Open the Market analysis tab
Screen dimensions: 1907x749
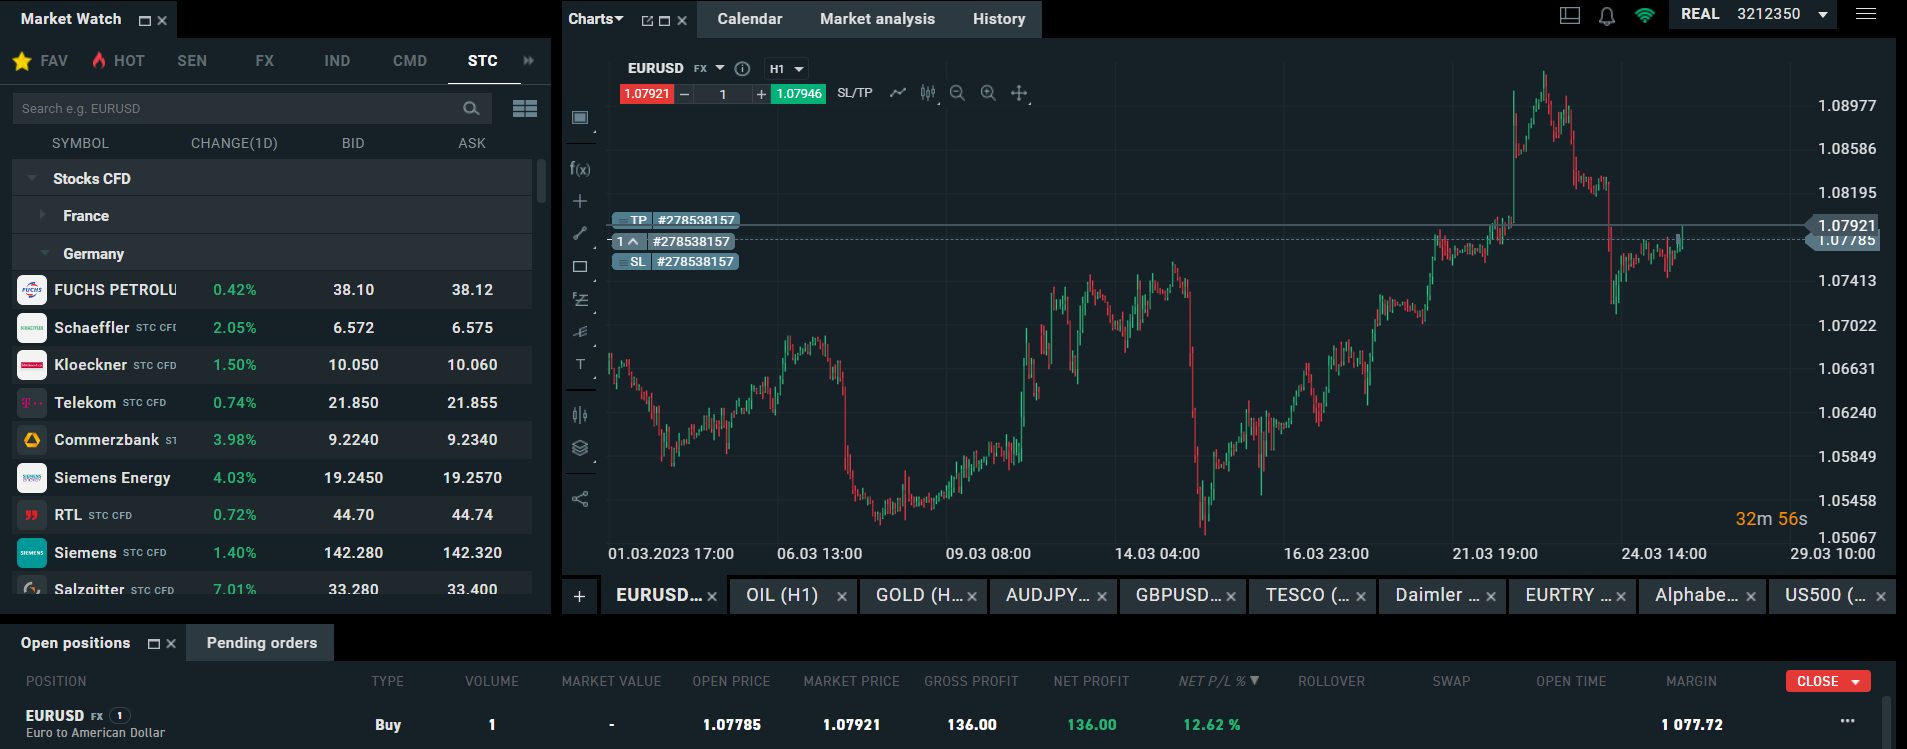[x=877, y=19]
